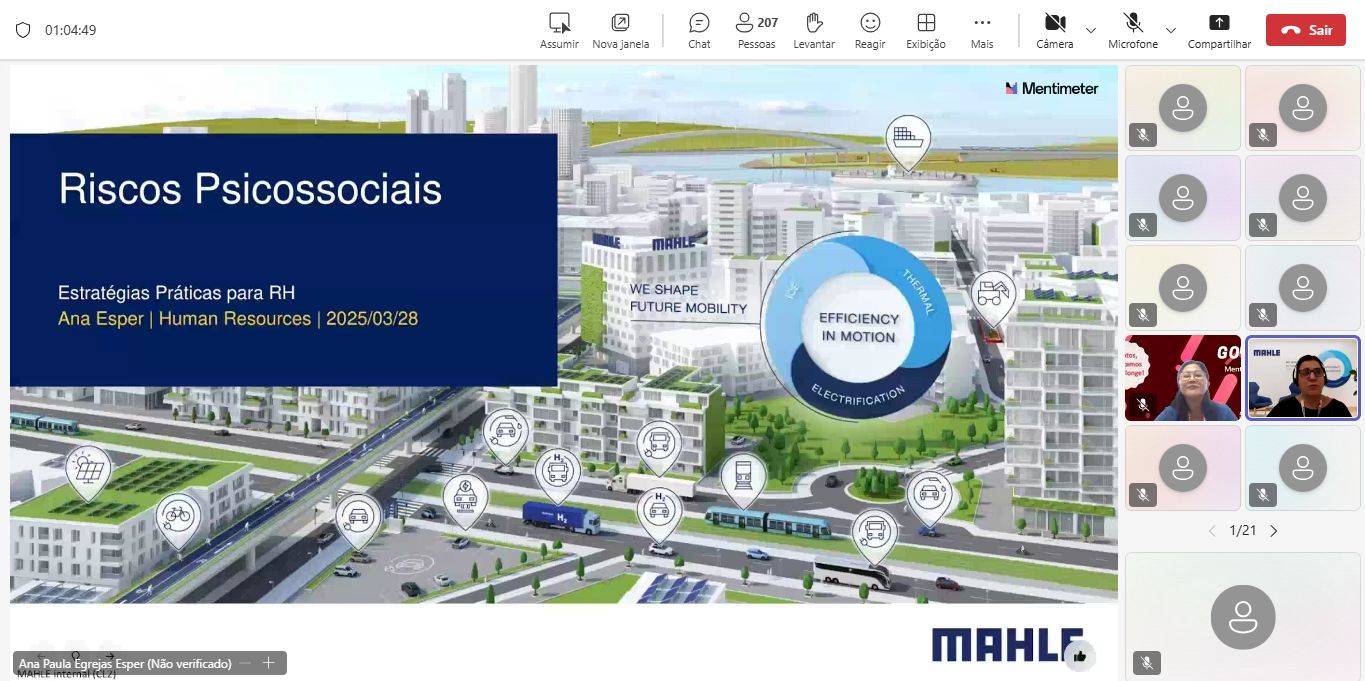Expand the camera options arrow

[x=1091, y=30]
